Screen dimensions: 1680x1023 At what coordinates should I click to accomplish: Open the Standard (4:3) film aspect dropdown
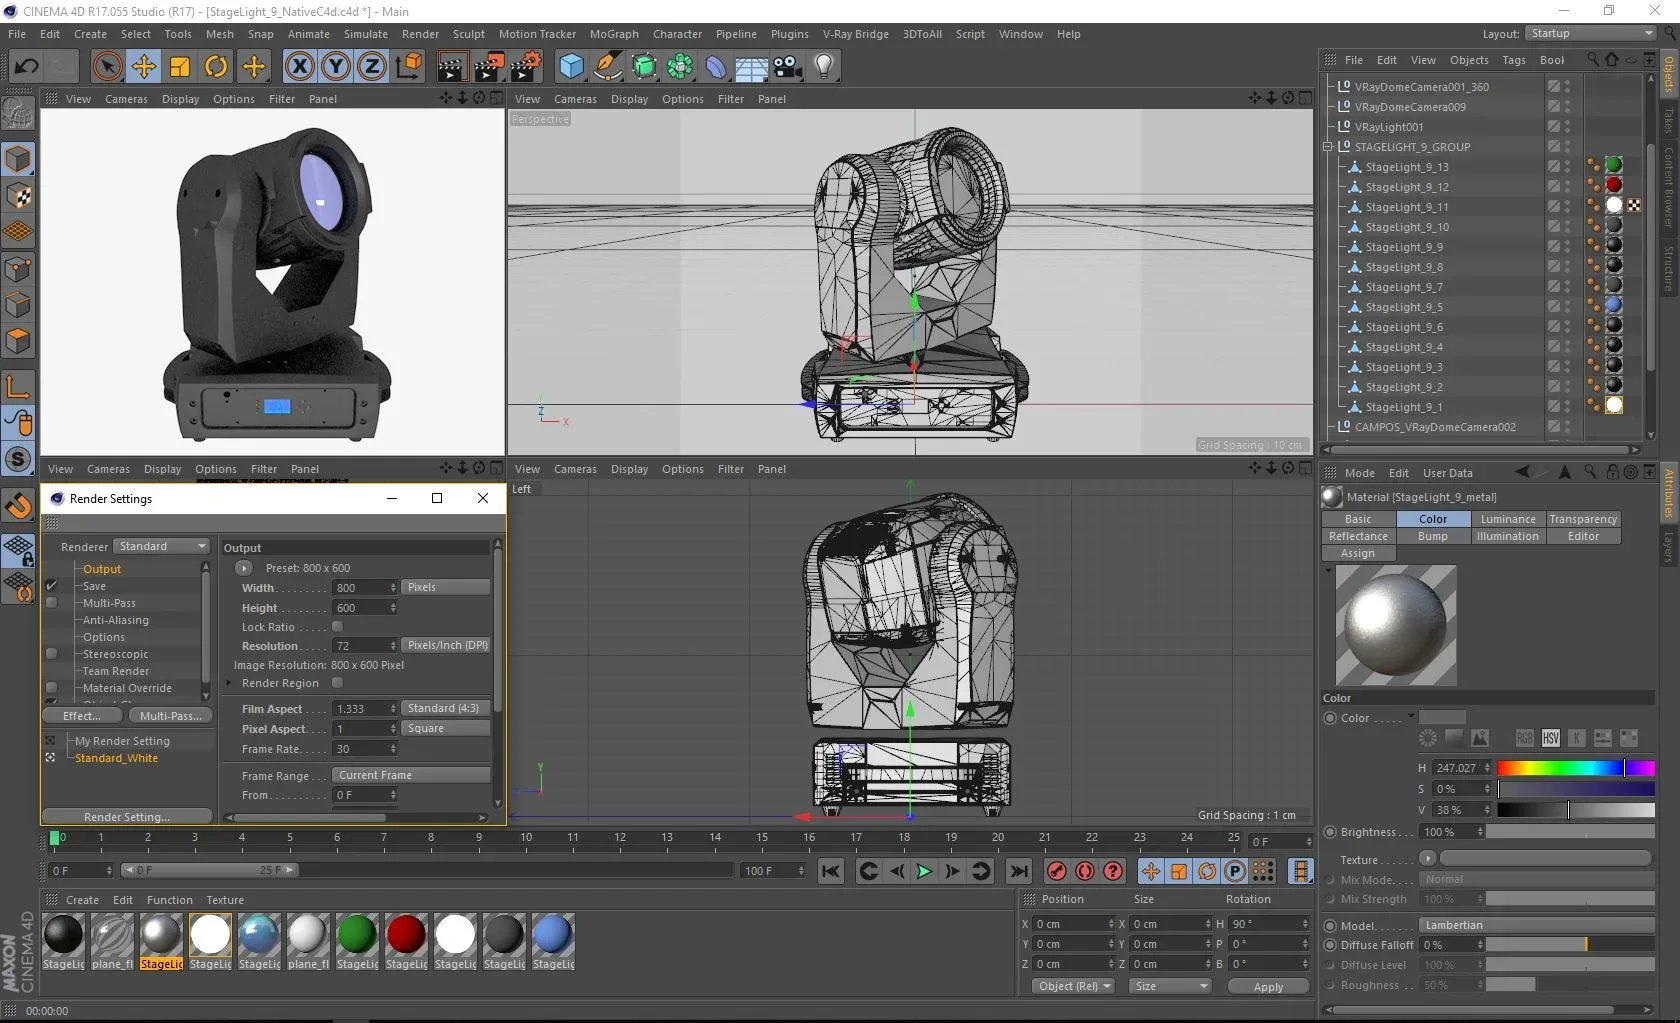tap(446, 708)
